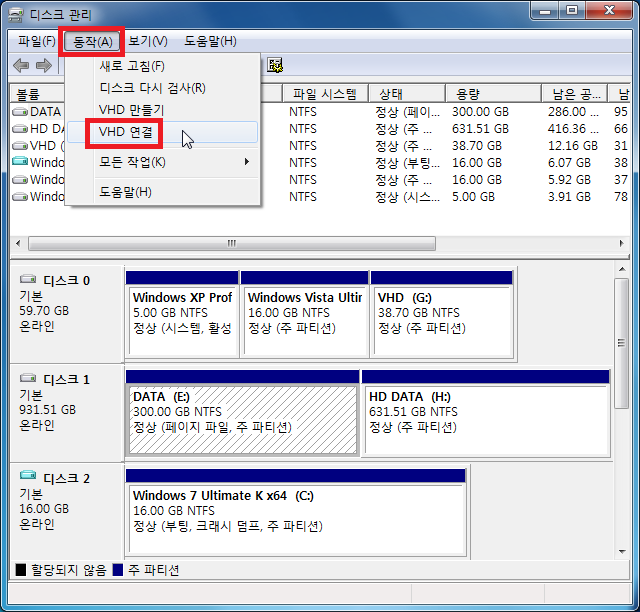
Task: Click the 디스크 0 disk icon
Action: (x=28, y=279)
